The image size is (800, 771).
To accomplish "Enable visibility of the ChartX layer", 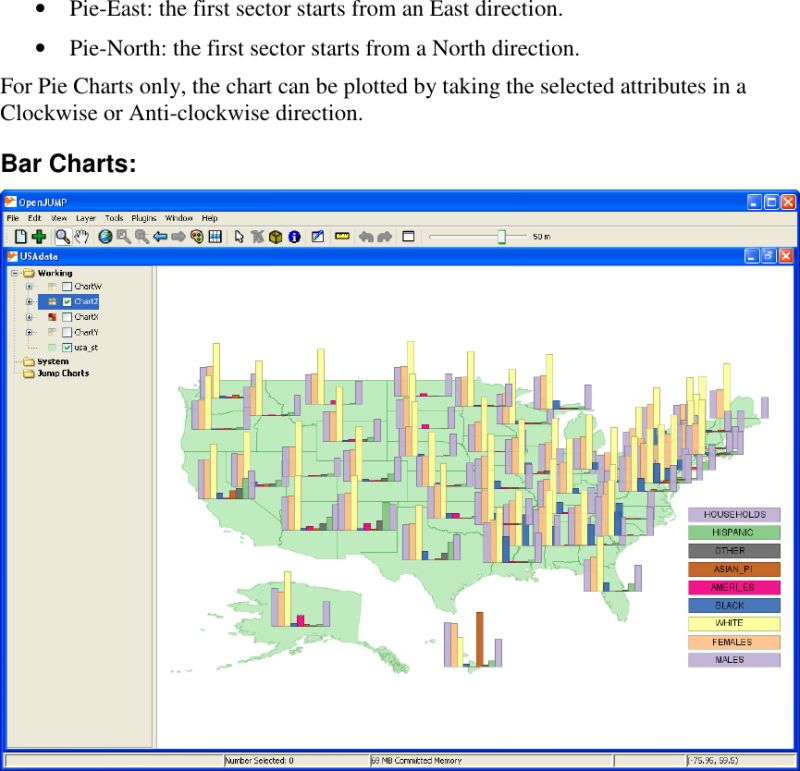I will (x=69, y=317).
